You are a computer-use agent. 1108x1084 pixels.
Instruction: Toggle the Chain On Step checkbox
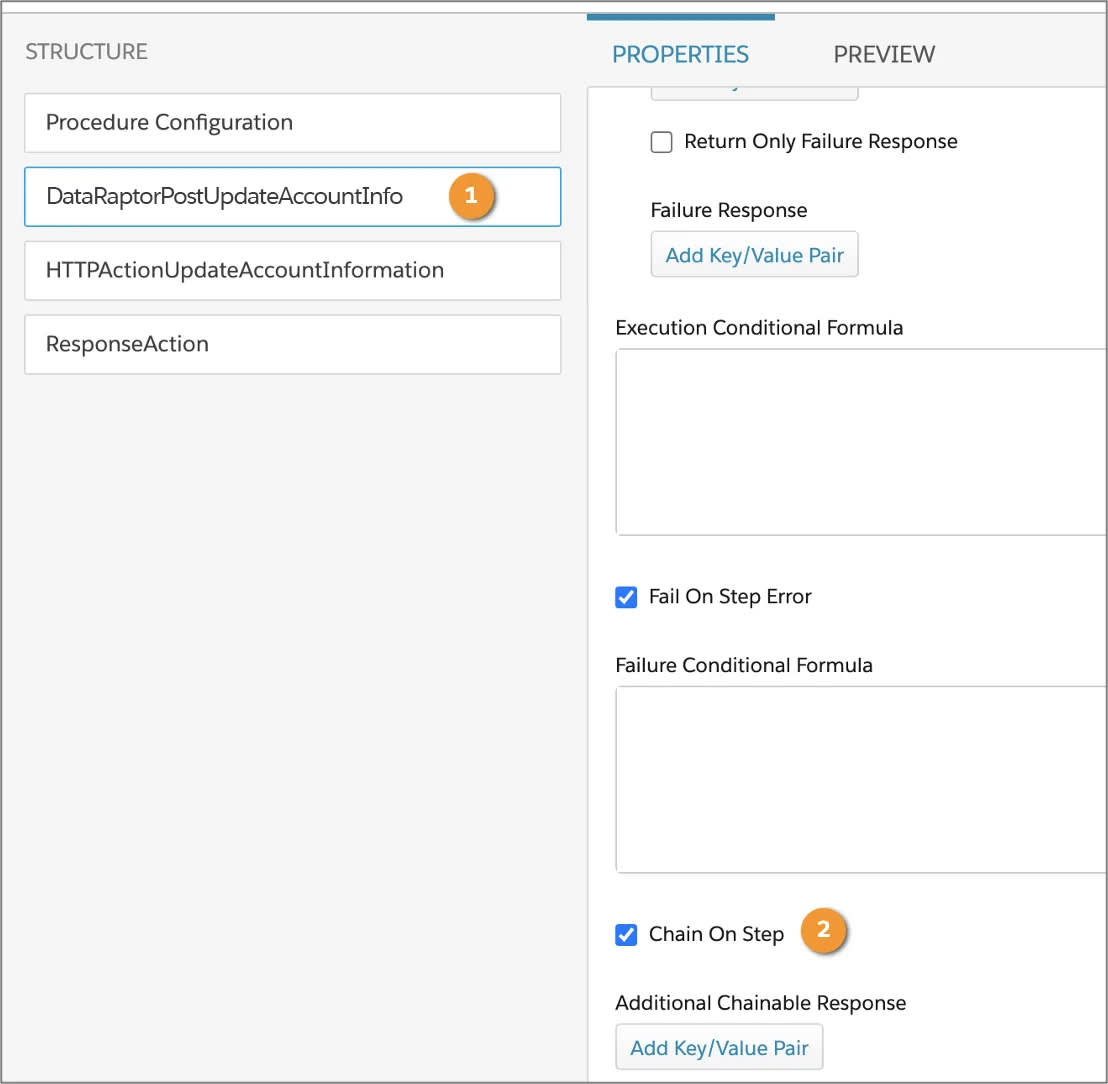click(626, 934)
